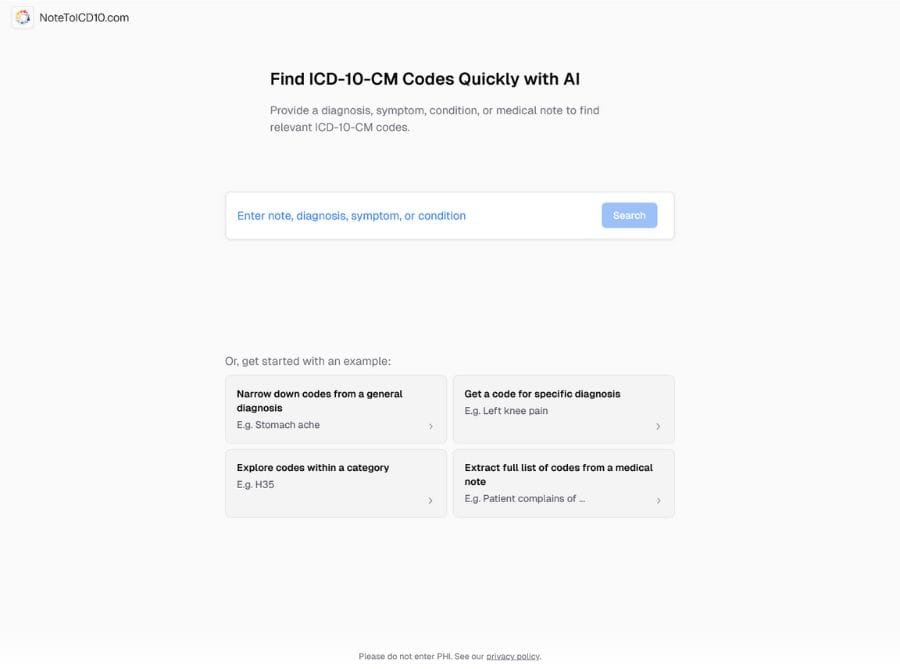Viewport: 900px width, 669px height.
Task: Focus the note or diagnosis search field
Action: coord(410,216)
